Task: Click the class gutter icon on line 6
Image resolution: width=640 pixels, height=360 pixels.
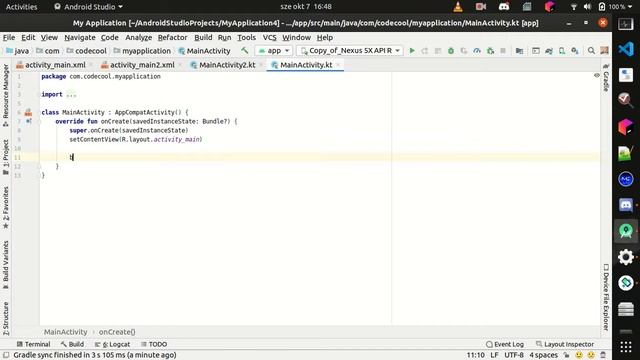Action: click(x=28, y=112)
